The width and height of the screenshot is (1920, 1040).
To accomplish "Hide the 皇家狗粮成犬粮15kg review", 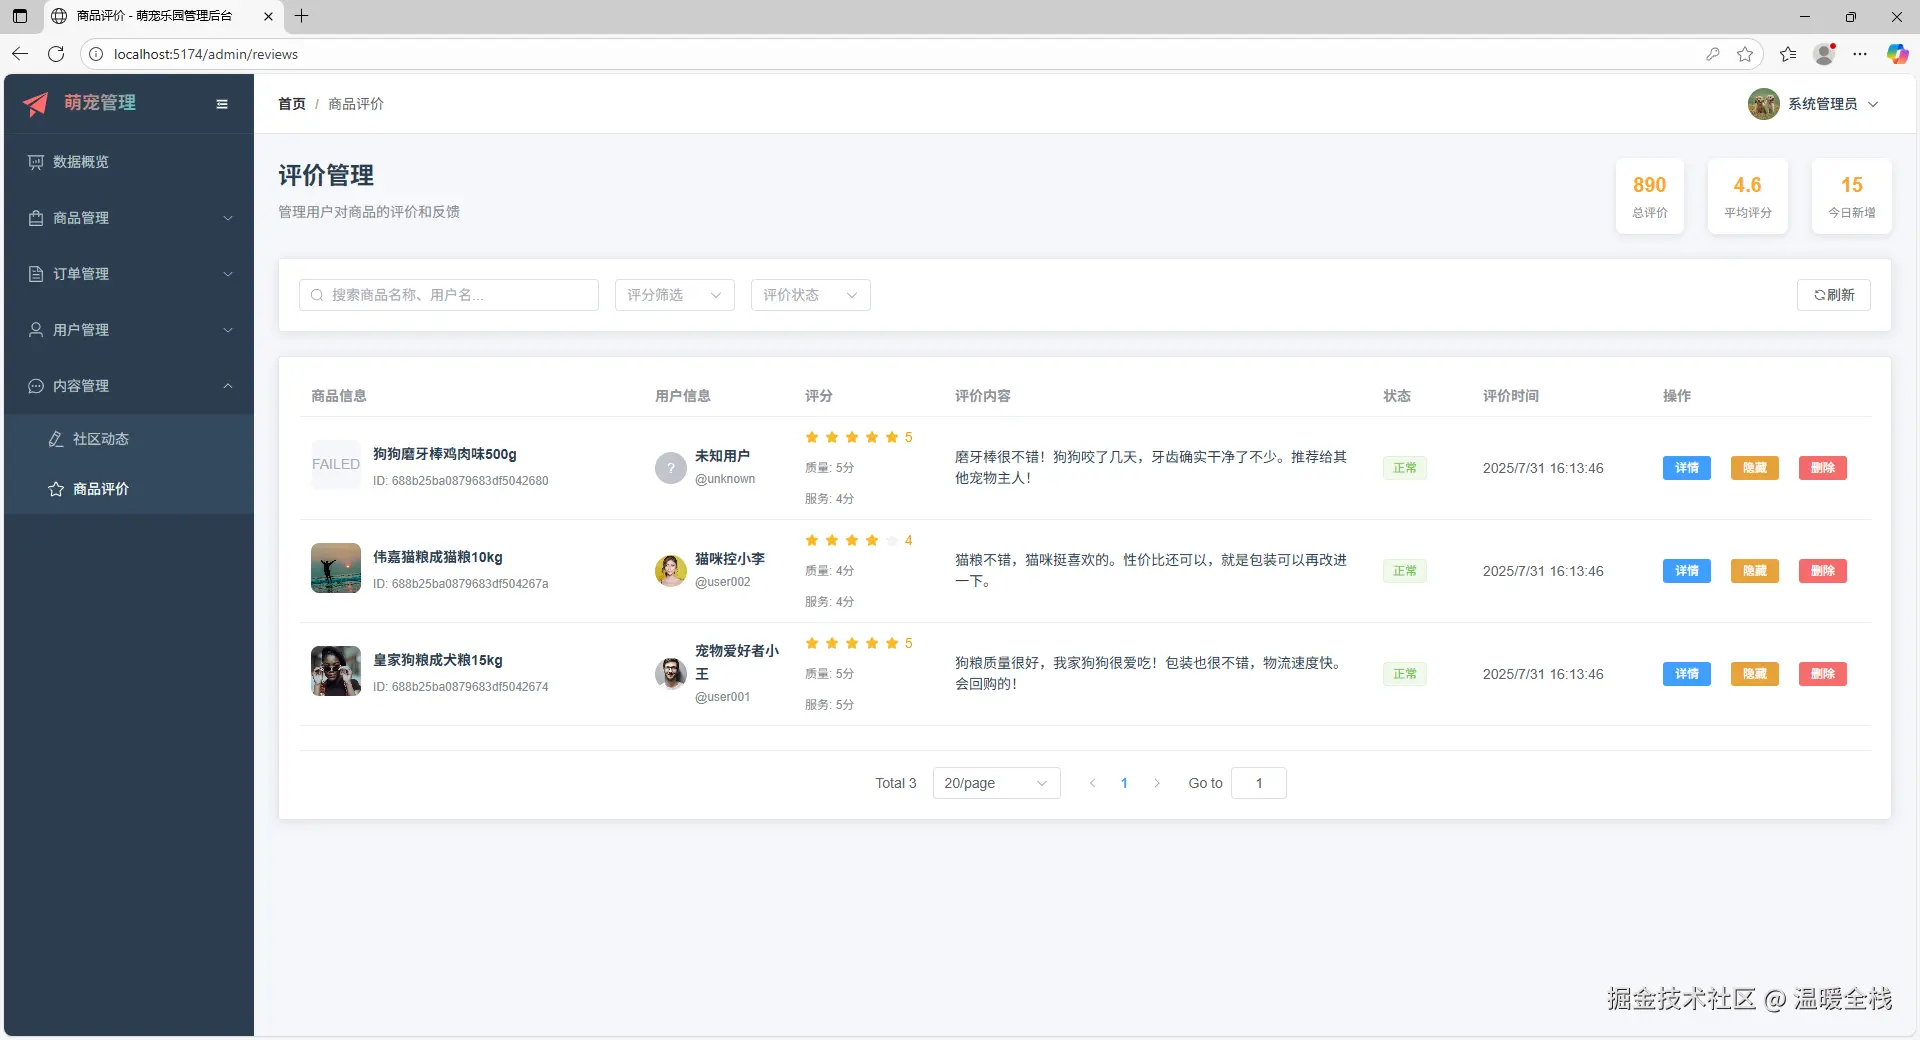I will pyautogui.click(x=1755, y=674).
